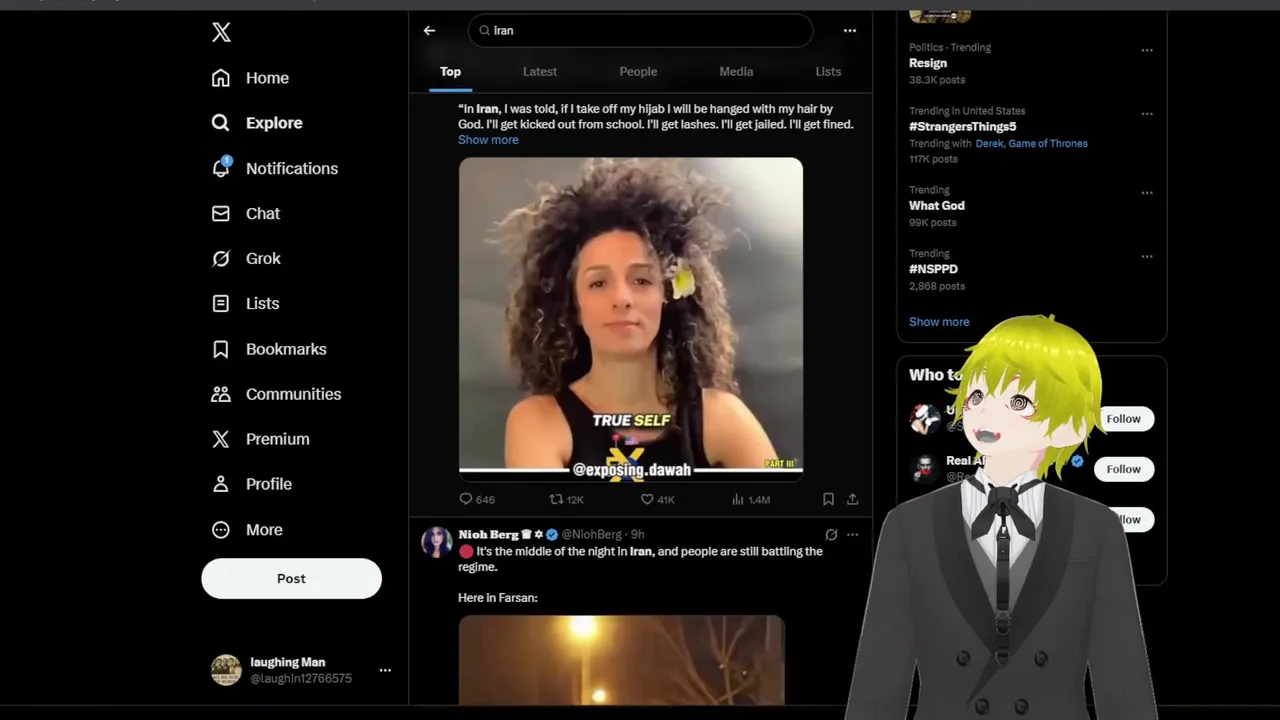Bookmark the hijab video post
The width and height of the screenshot is (1280, 720).
[828, 499]
